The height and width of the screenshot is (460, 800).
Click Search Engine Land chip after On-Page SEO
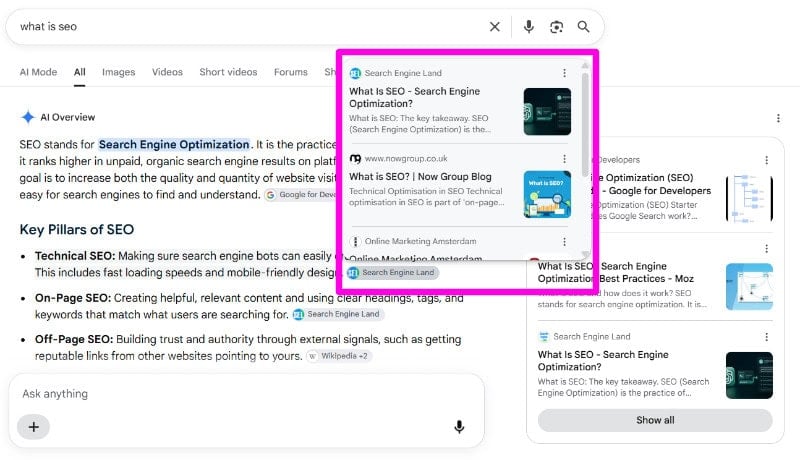pyautogui.click(x=338, y=314)
